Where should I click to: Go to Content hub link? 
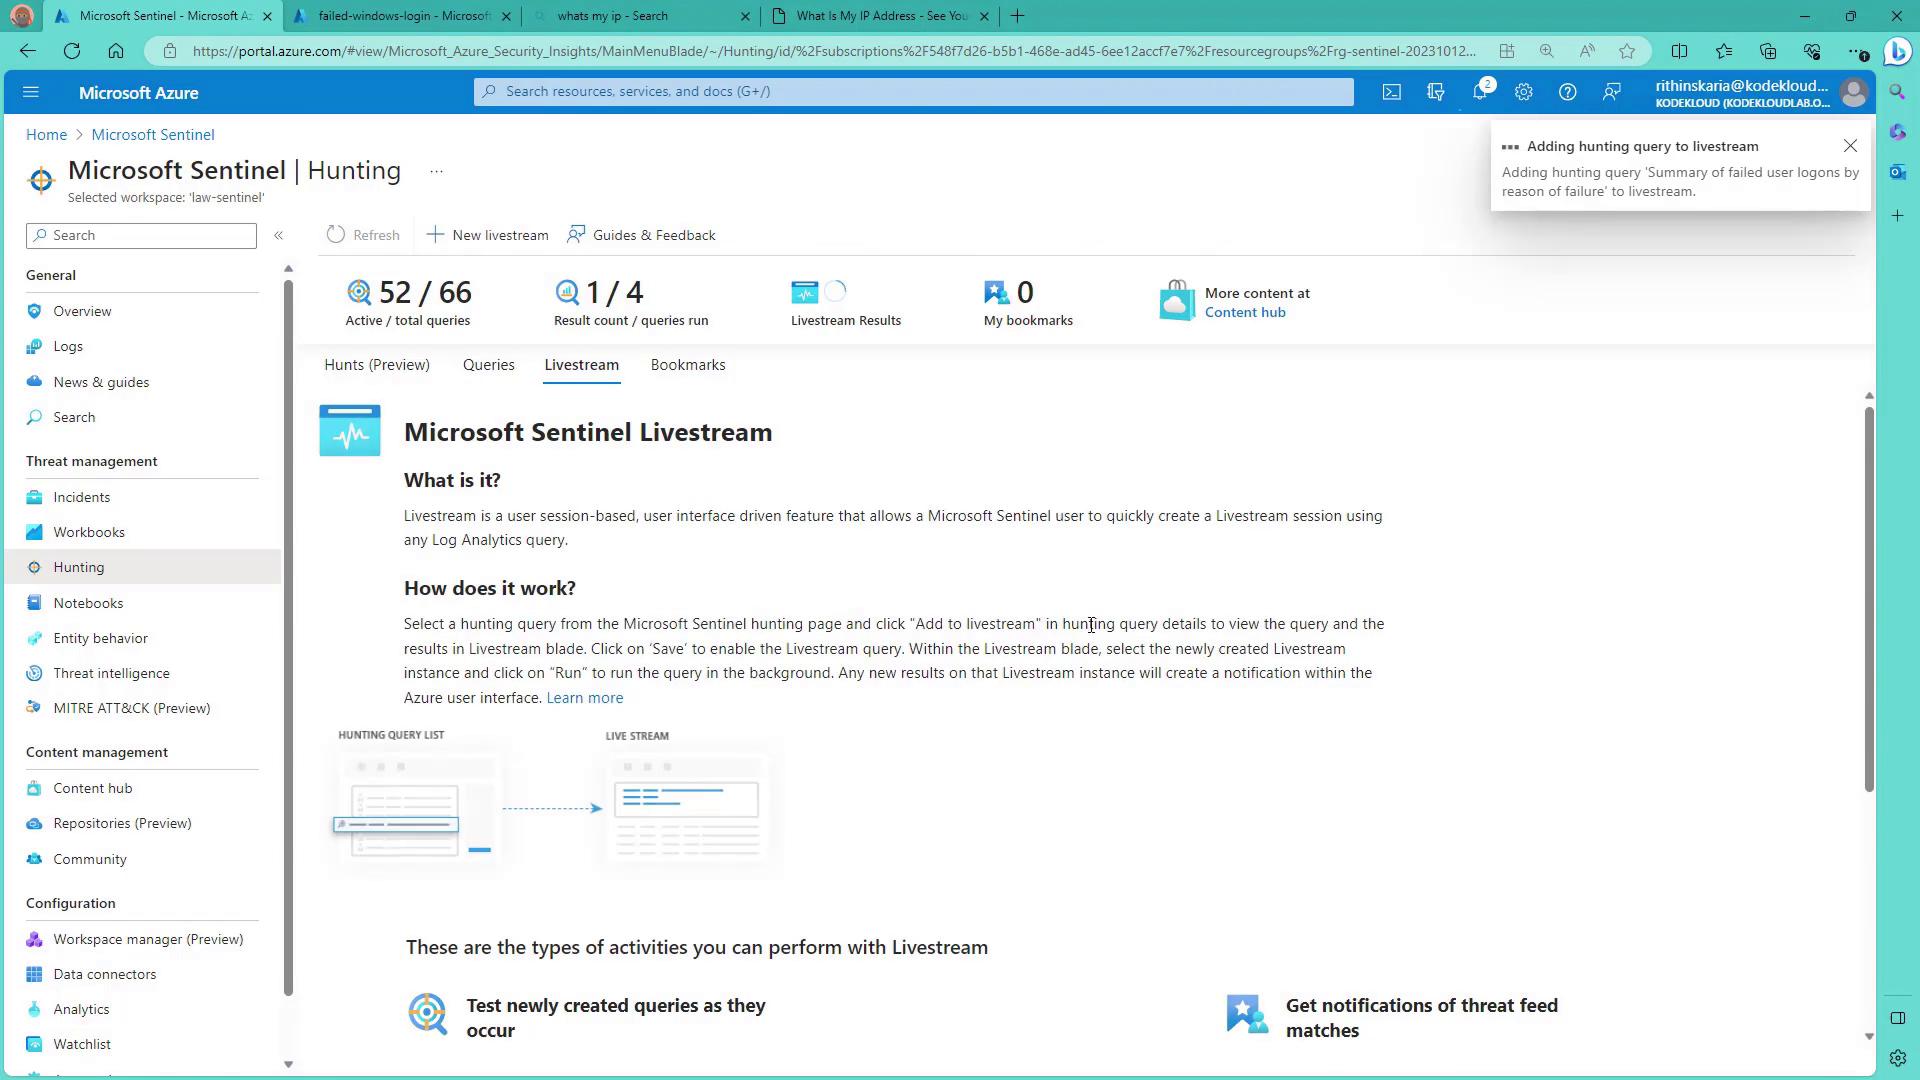click(1244, 312)
